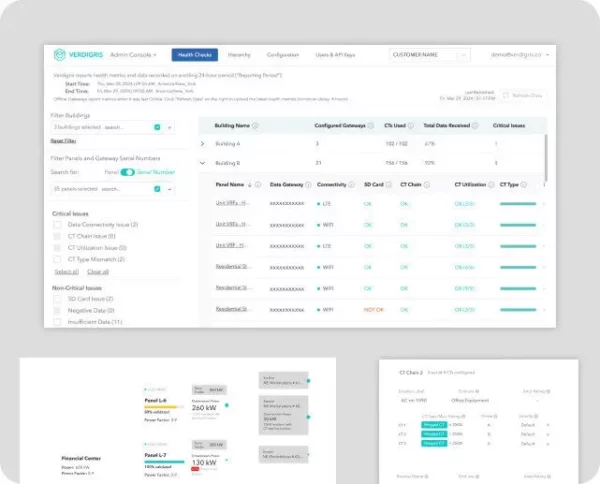Switch to Users & API Keys tab

(x=335, y=55)
